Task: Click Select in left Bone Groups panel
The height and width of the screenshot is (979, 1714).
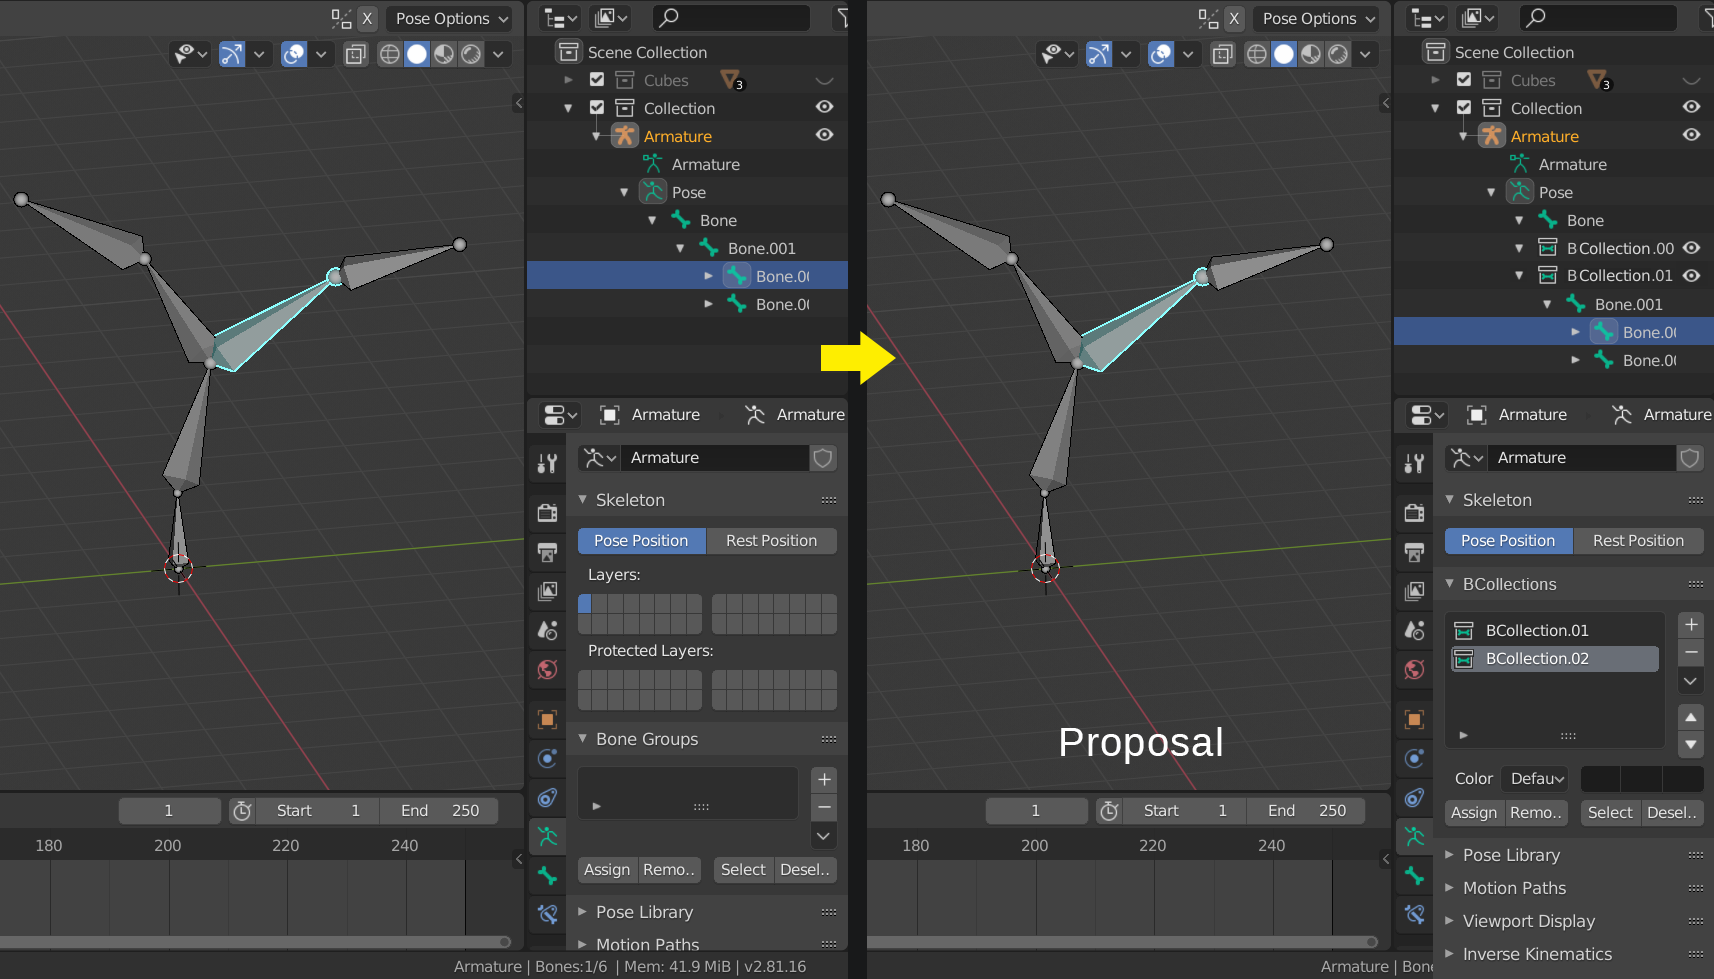Action: [x=743, y=870]
